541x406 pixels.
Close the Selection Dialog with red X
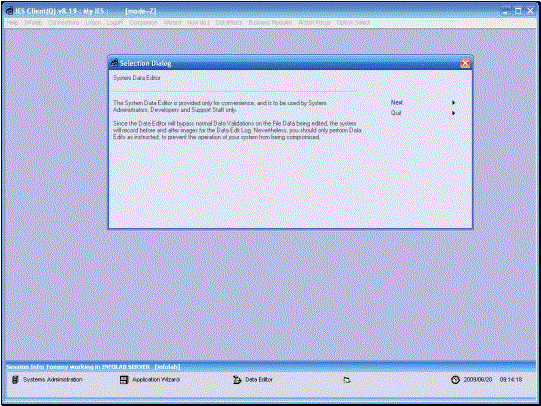pos(465,63)
